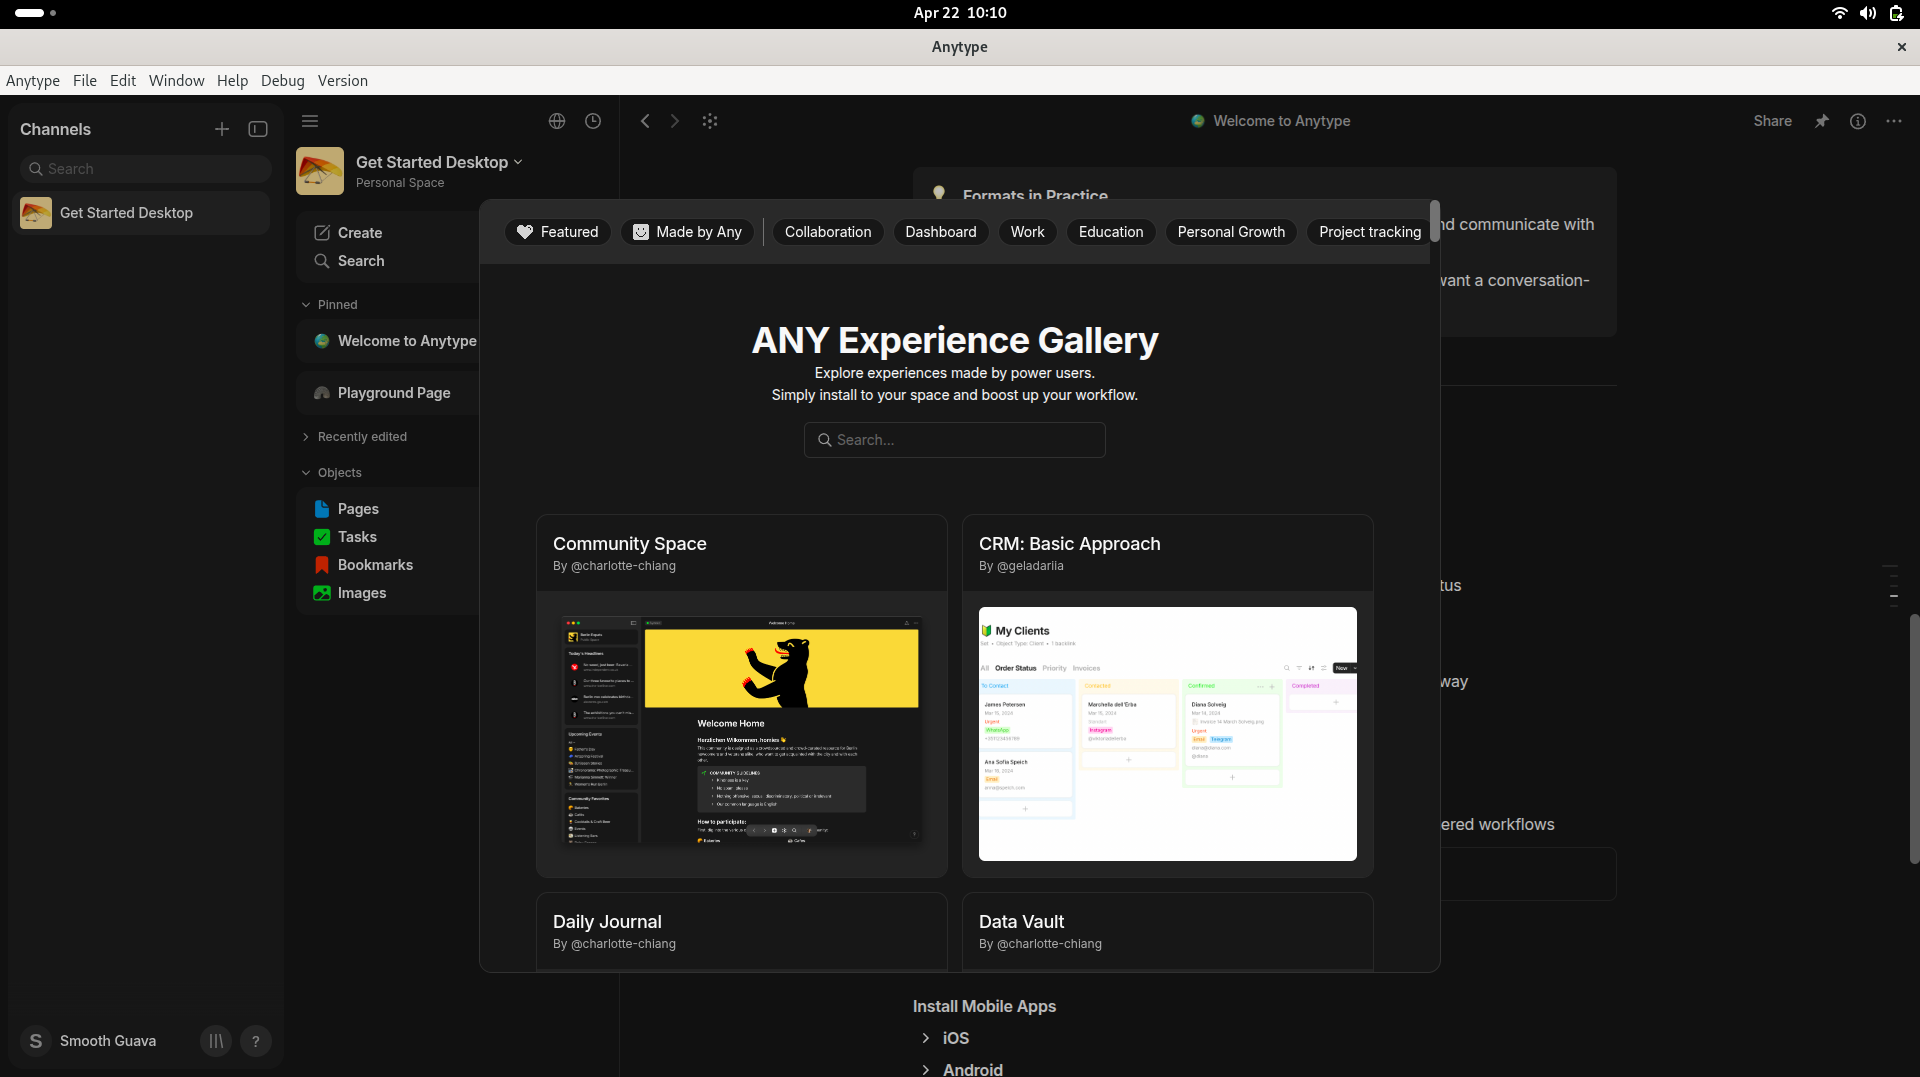
Task: Click the gallery category tabs scrollbar
Action: pos(1435,221)
